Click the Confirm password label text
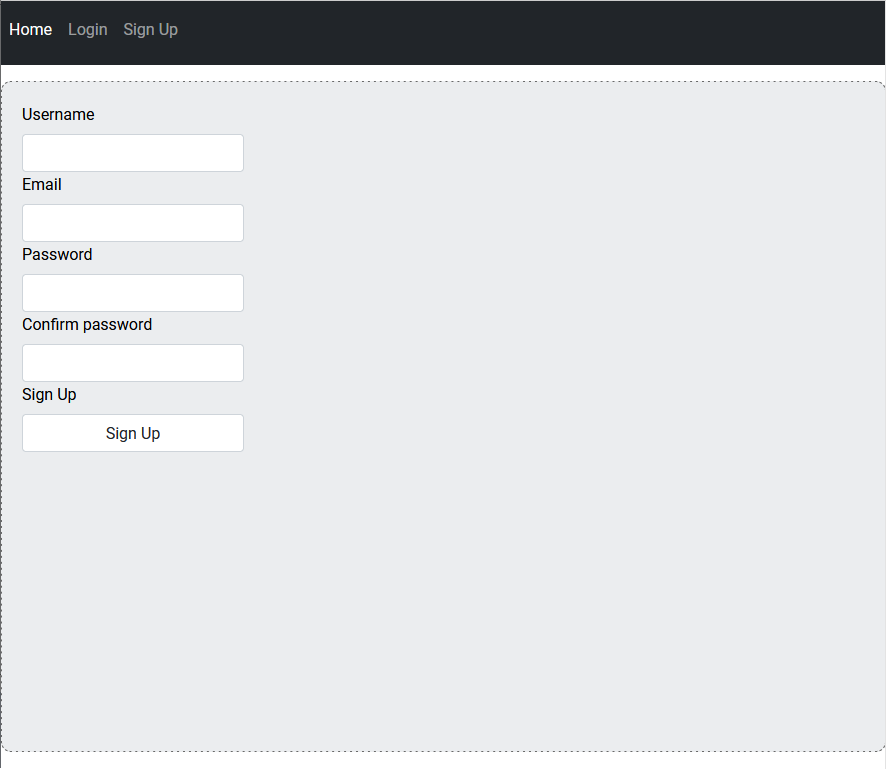The height and width of the screenshot is (769, 886). pyautogui.click(x=86, y=324)
